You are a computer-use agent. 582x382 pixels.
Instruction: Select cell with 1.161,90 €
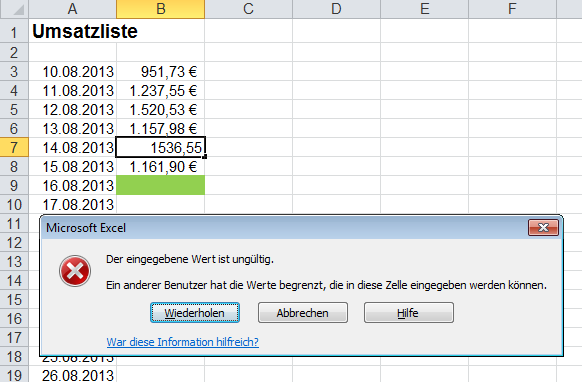point(160,166)
